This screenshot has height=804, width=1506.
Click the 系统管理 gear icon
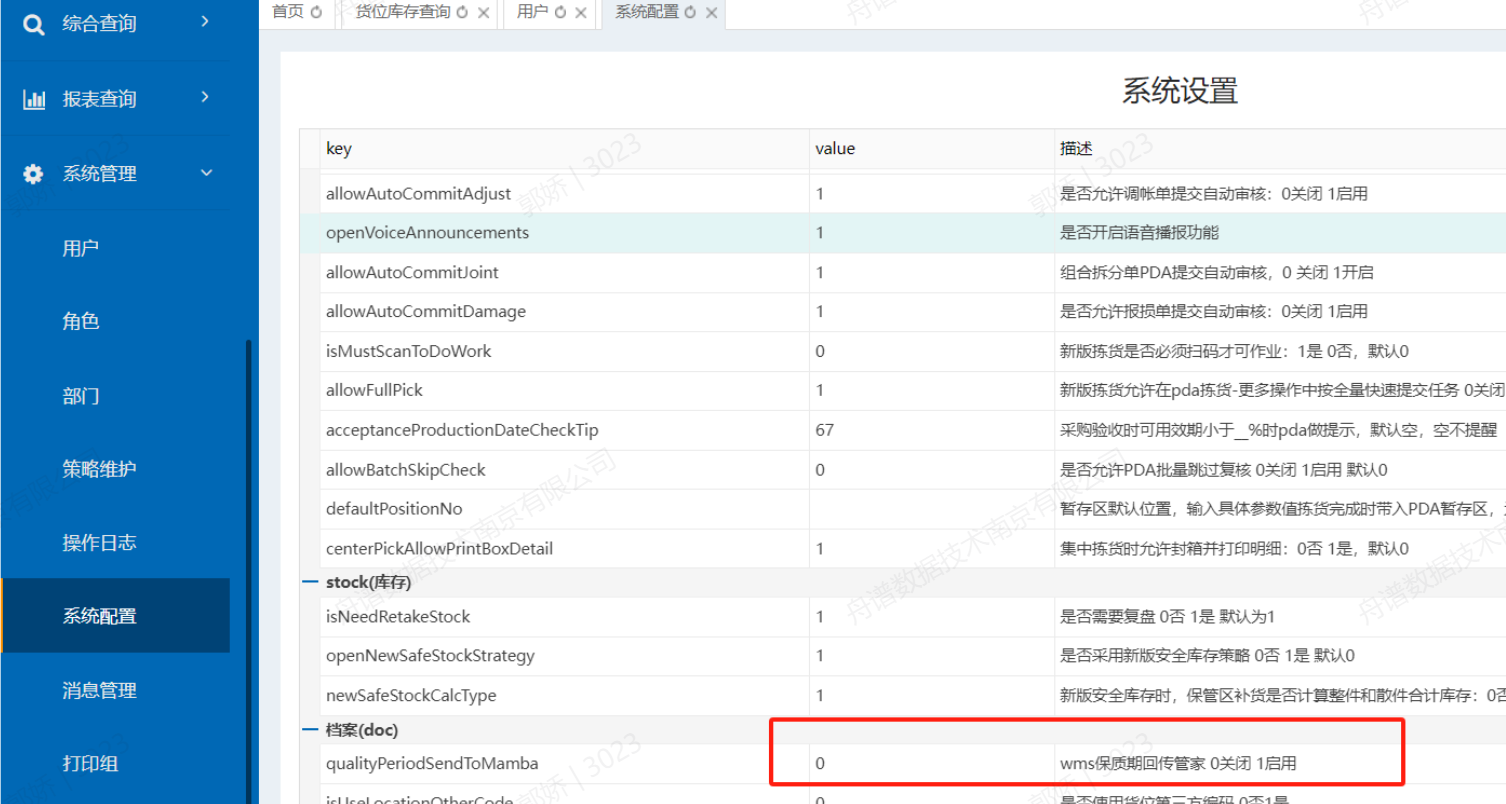coord(34,174)
